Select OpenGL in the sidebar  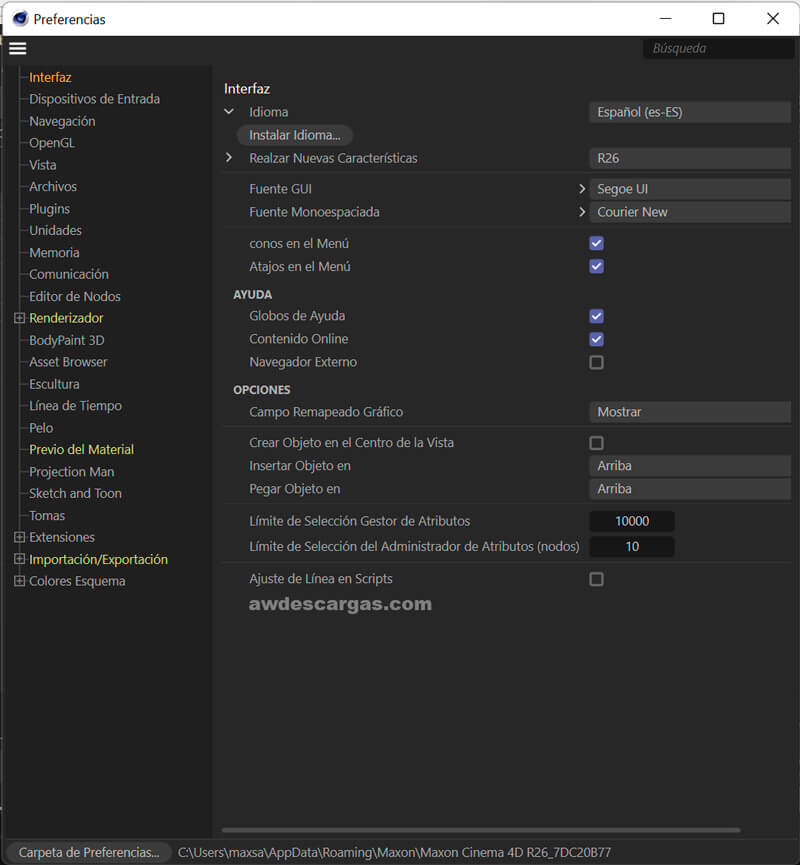(52, 143)
